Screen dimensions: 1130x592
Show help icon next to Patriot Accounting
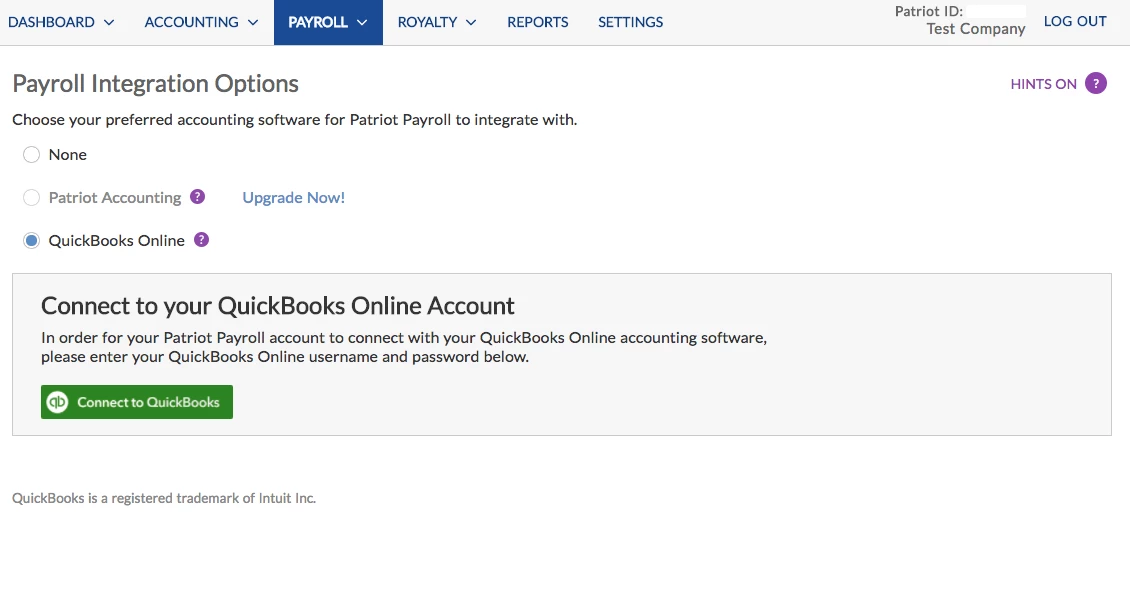[197, 197]
